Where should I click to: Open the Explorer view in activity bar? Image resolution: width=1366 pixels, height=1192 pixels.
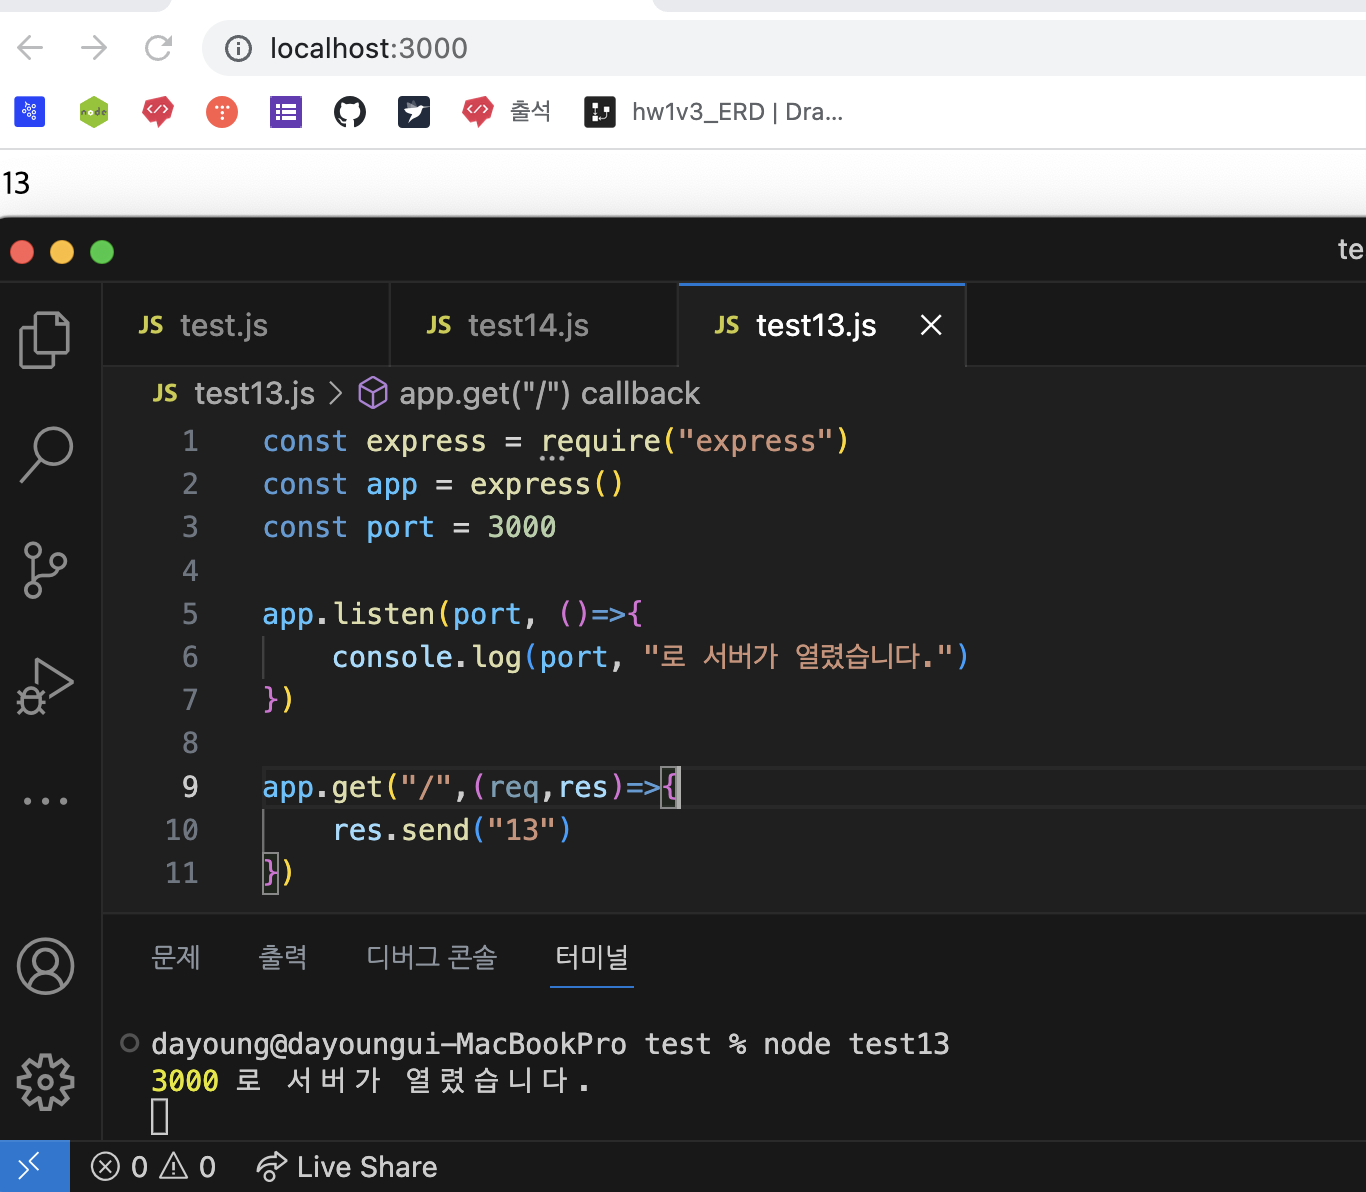(x=45, y=340)
